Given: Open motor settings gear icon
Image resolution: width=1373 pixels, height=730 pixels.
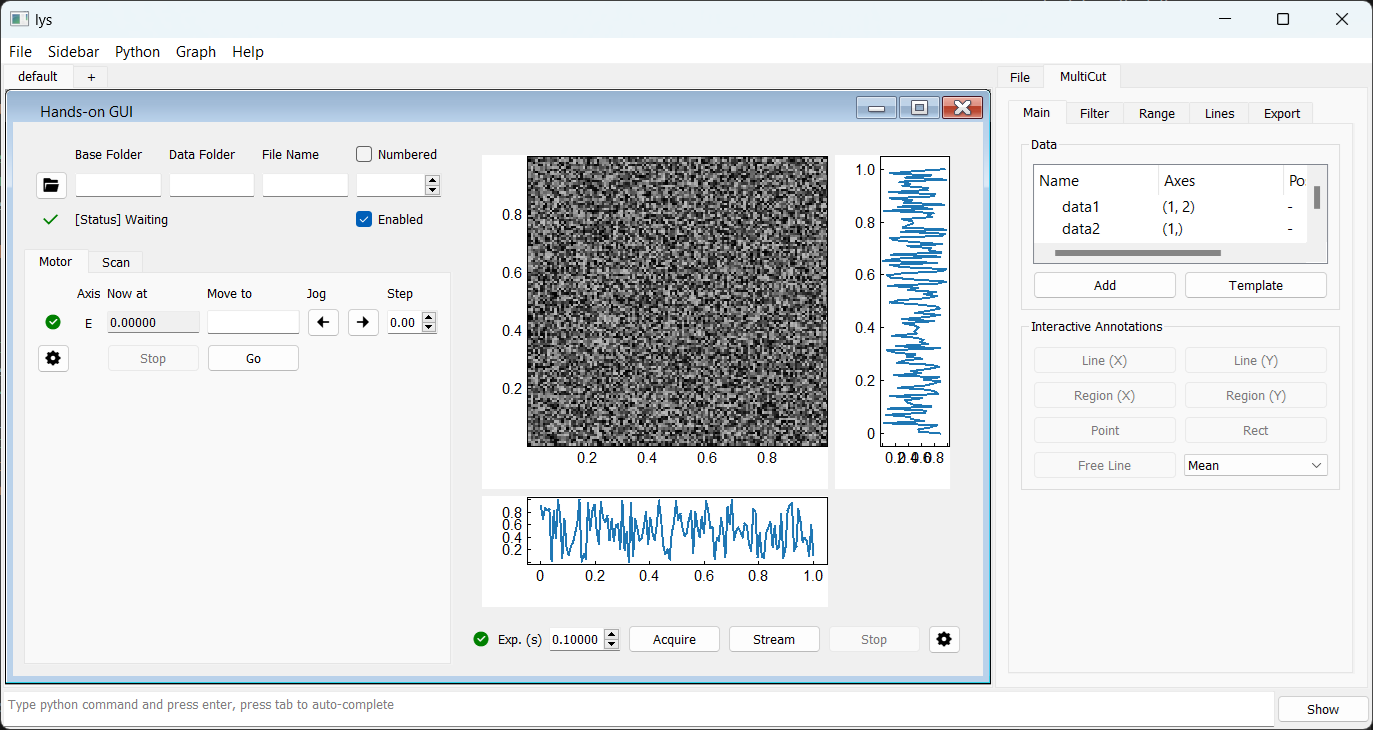Looking at the screenshot, I should click(53, 359).
